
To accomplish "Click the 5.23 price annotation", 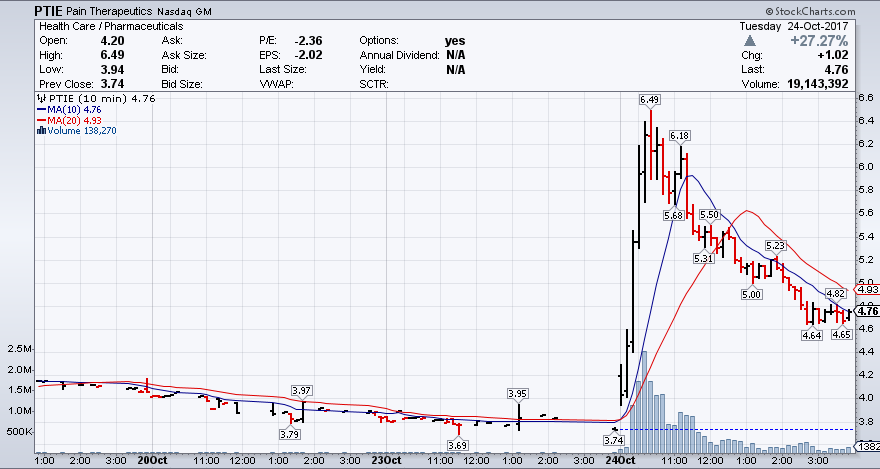I will click(x=777, y=245).
